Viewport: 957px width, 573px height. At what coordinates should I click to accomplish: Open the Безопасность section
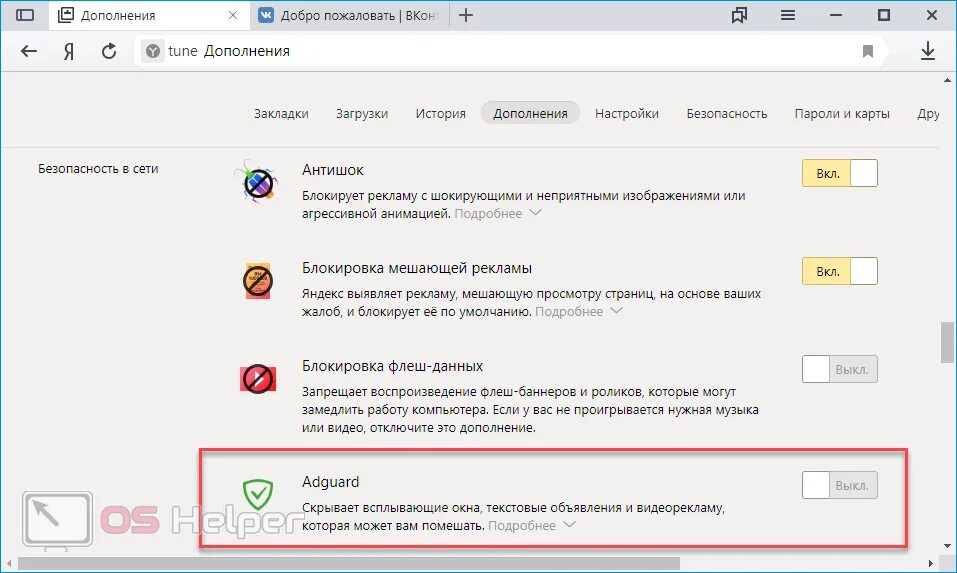tap(727, 114)
